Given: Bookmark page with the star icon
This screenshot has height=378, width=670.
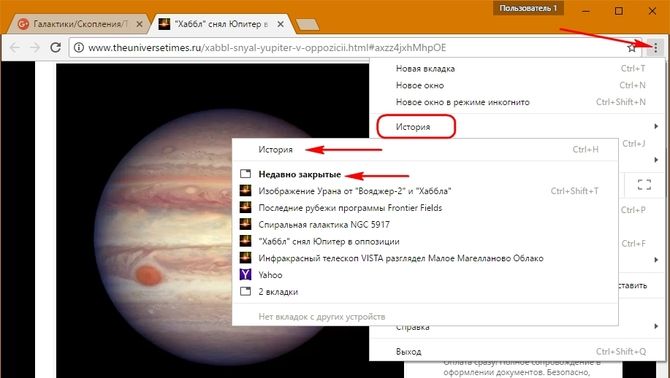Looking at the screenshot, I should tap(632, 48).
